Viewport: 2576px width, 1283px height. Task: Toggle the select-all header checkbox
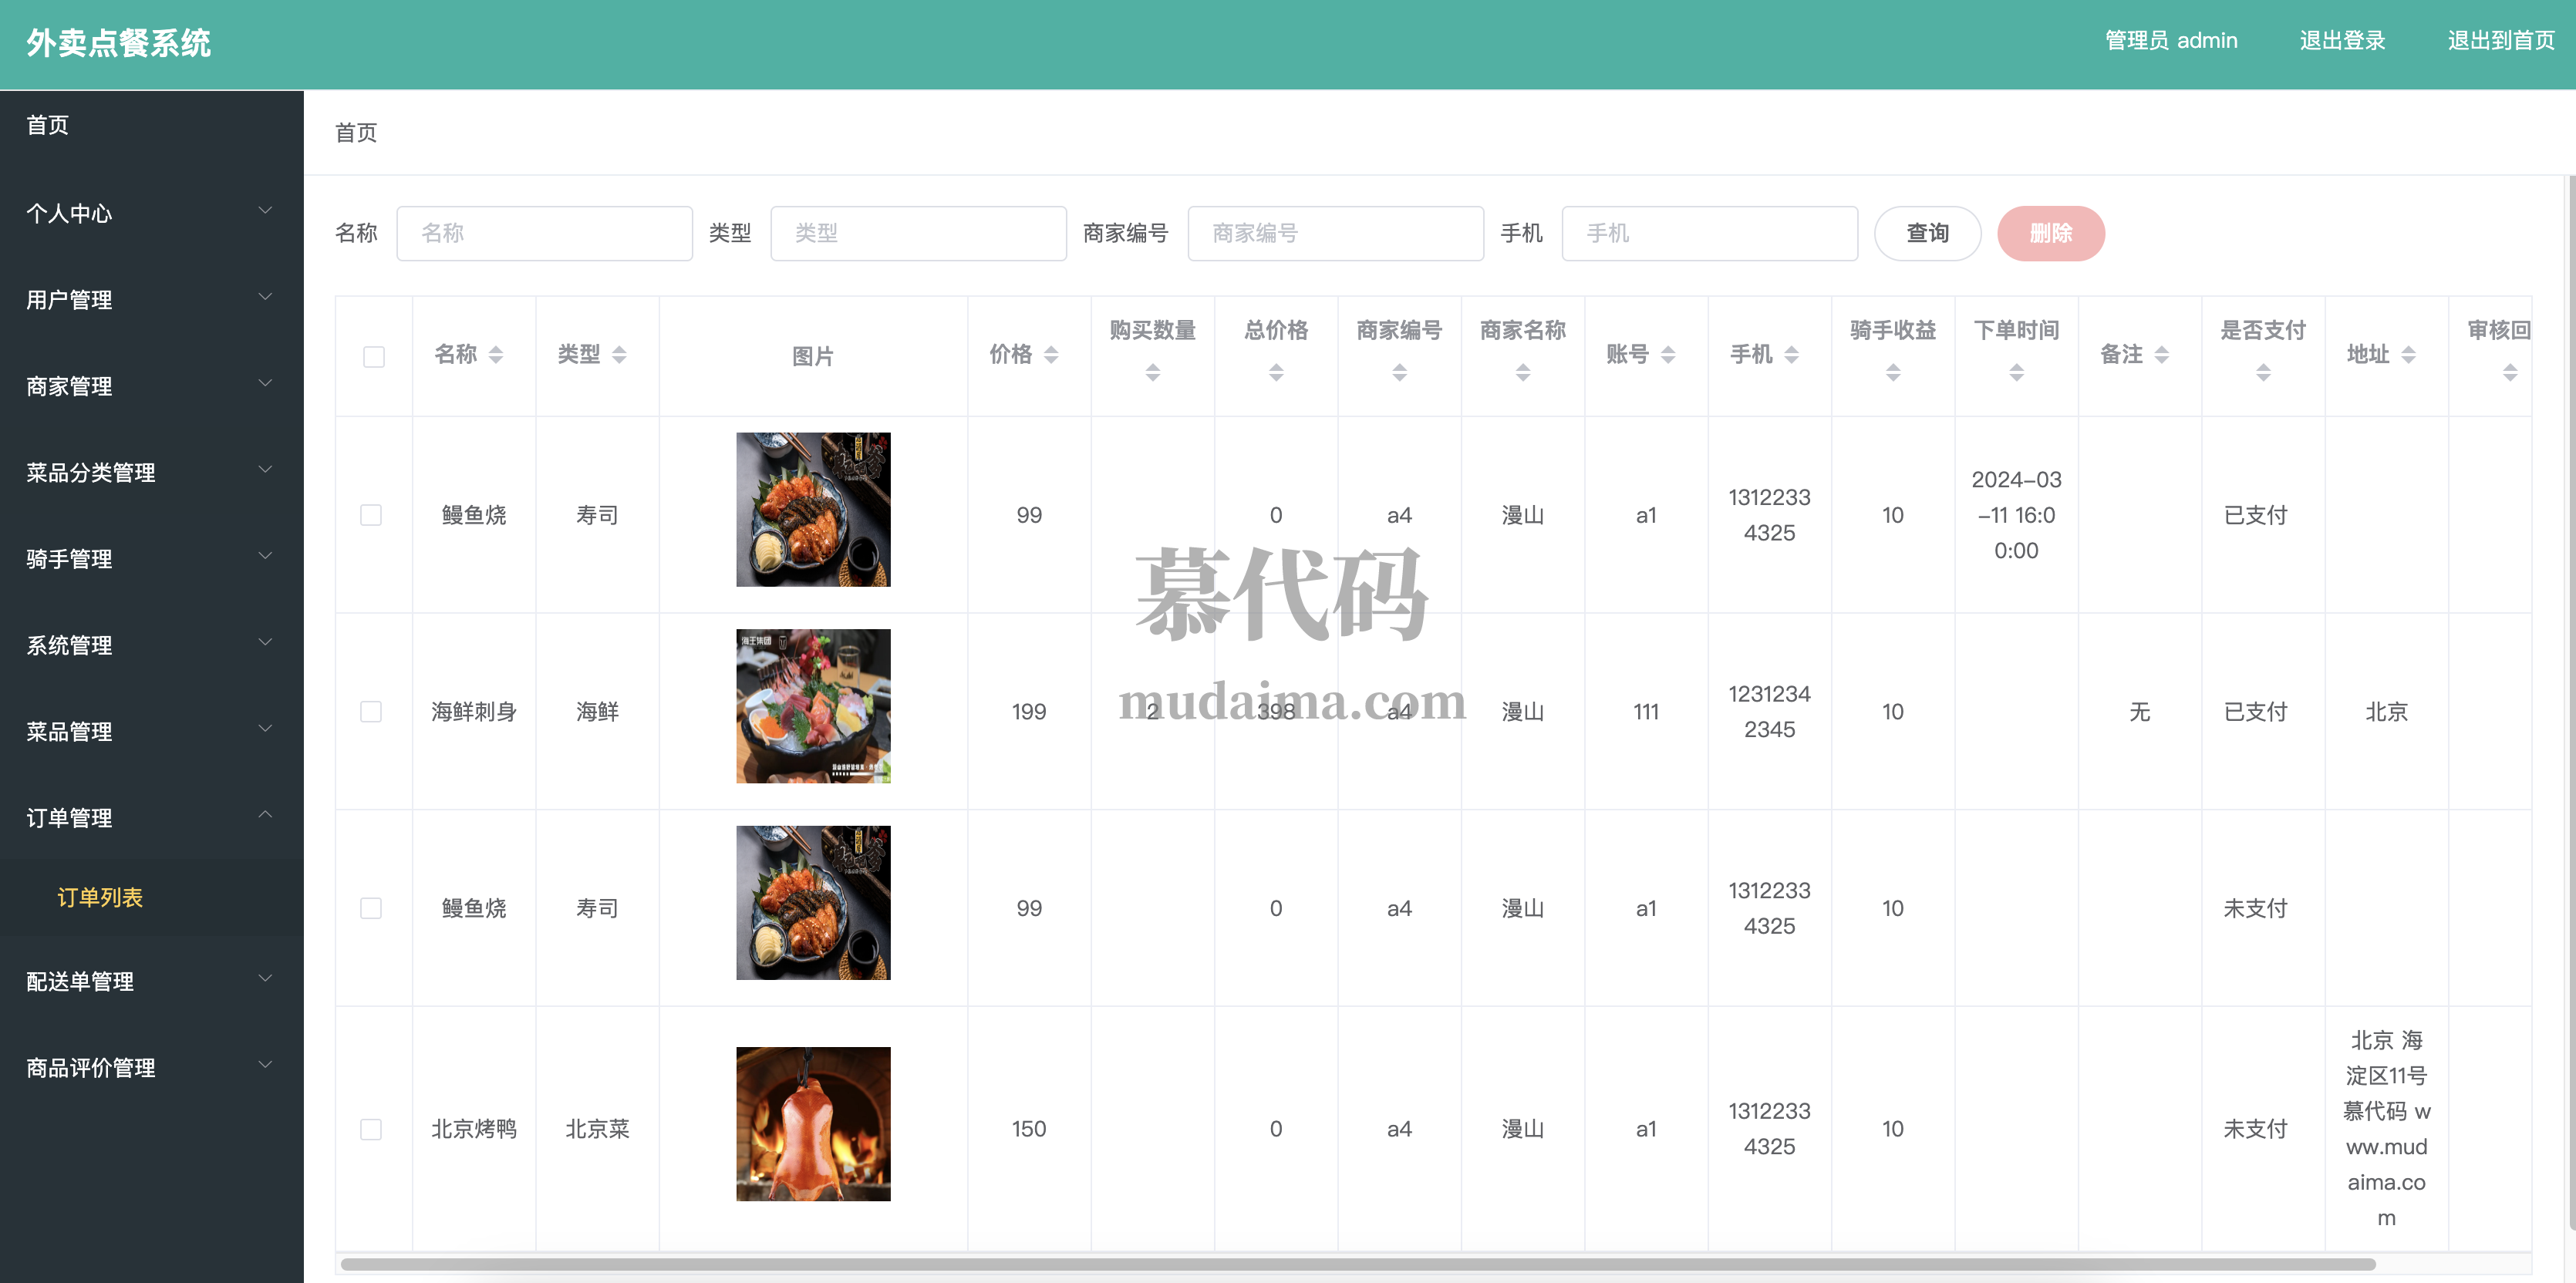coord(373,357)
